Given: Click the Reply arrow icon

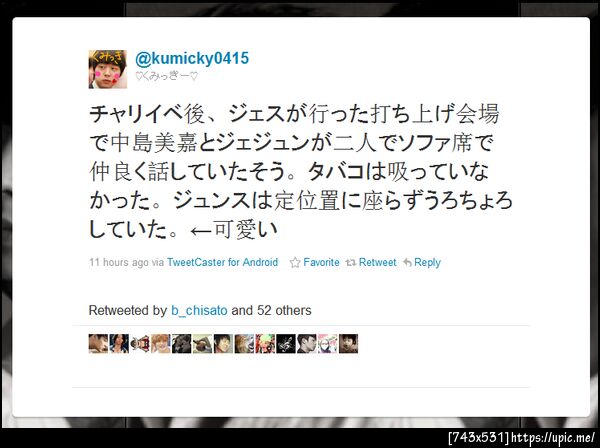Looking at the screenshot, I should [x=407, y=262].
